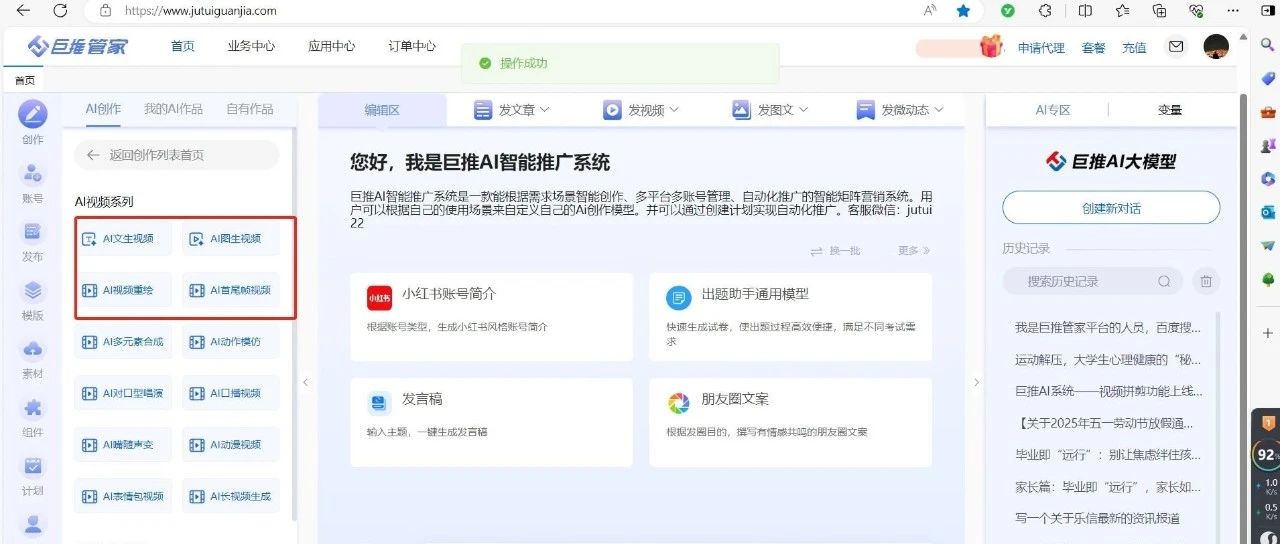The height and width of the screenshot is (544, 1280).
Task: Open the 创作 sidebar icon
Action: 33,114
